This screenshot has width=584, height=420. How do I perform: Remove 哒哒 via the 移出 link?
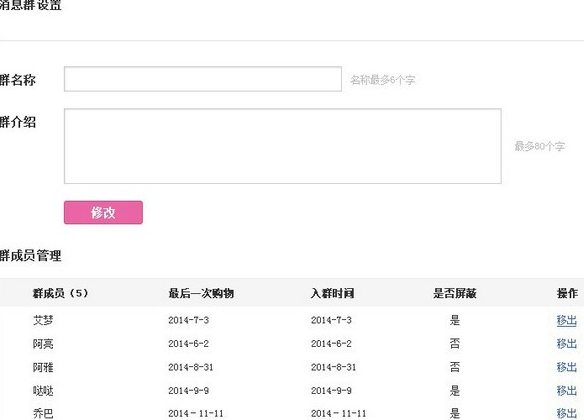(566, 391)
